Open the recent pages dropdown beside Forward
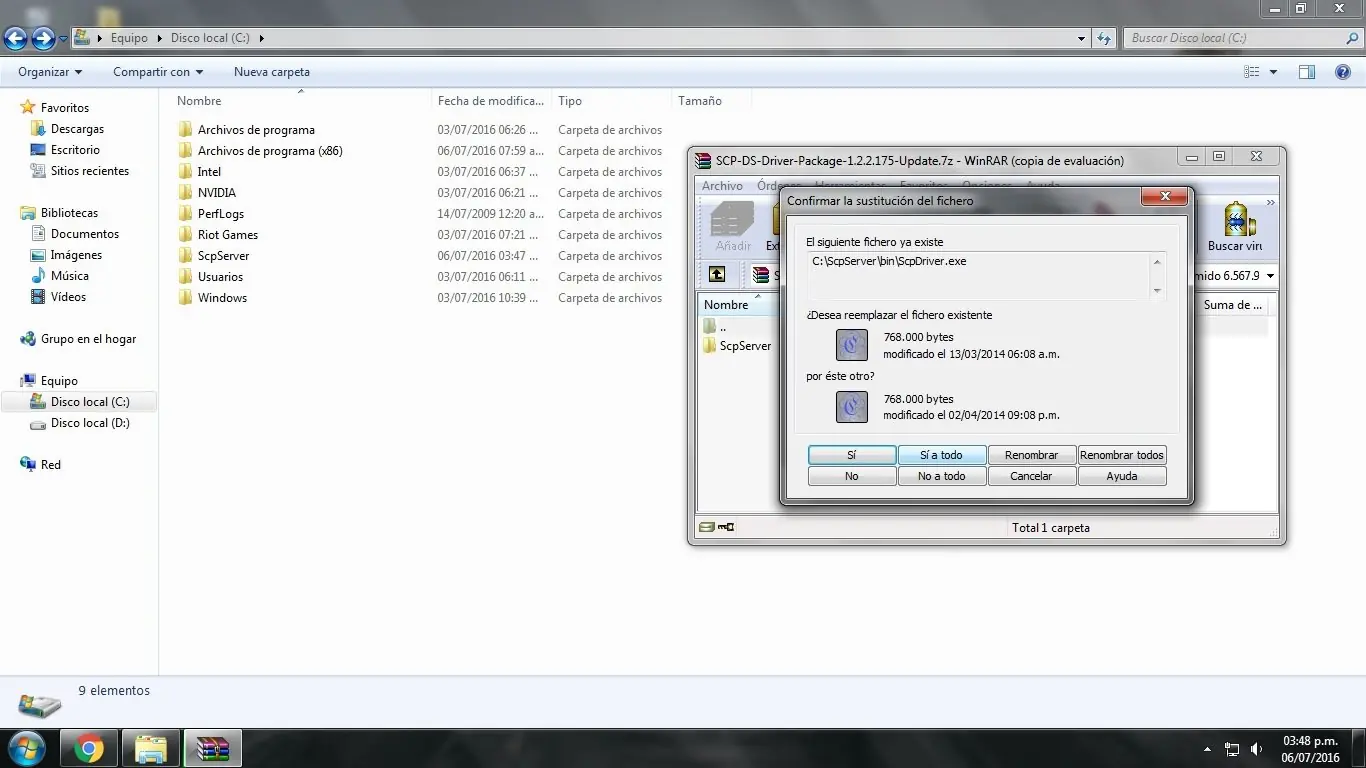 [x=64, y=39]
